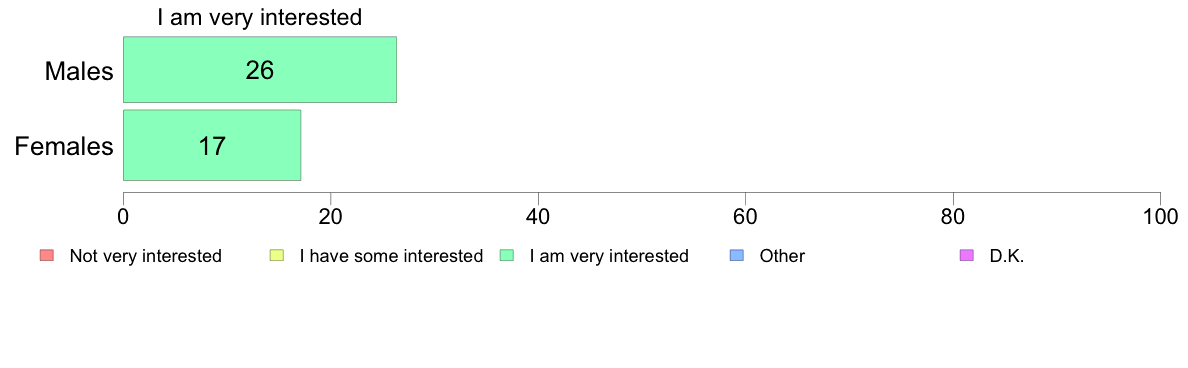Click the Females row label
1188x368 pixels.
coord(64,146)
